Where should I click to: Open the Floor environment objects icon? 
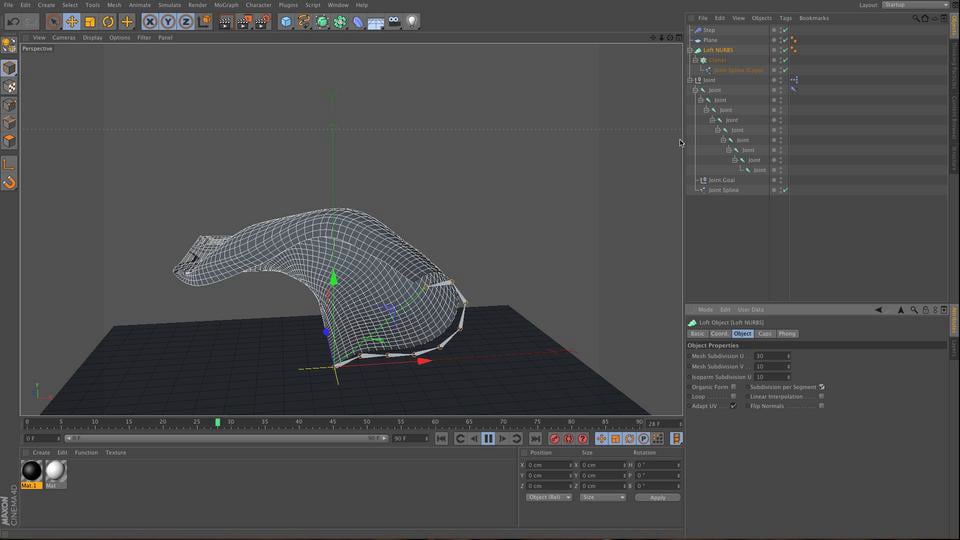click(376, 22)
